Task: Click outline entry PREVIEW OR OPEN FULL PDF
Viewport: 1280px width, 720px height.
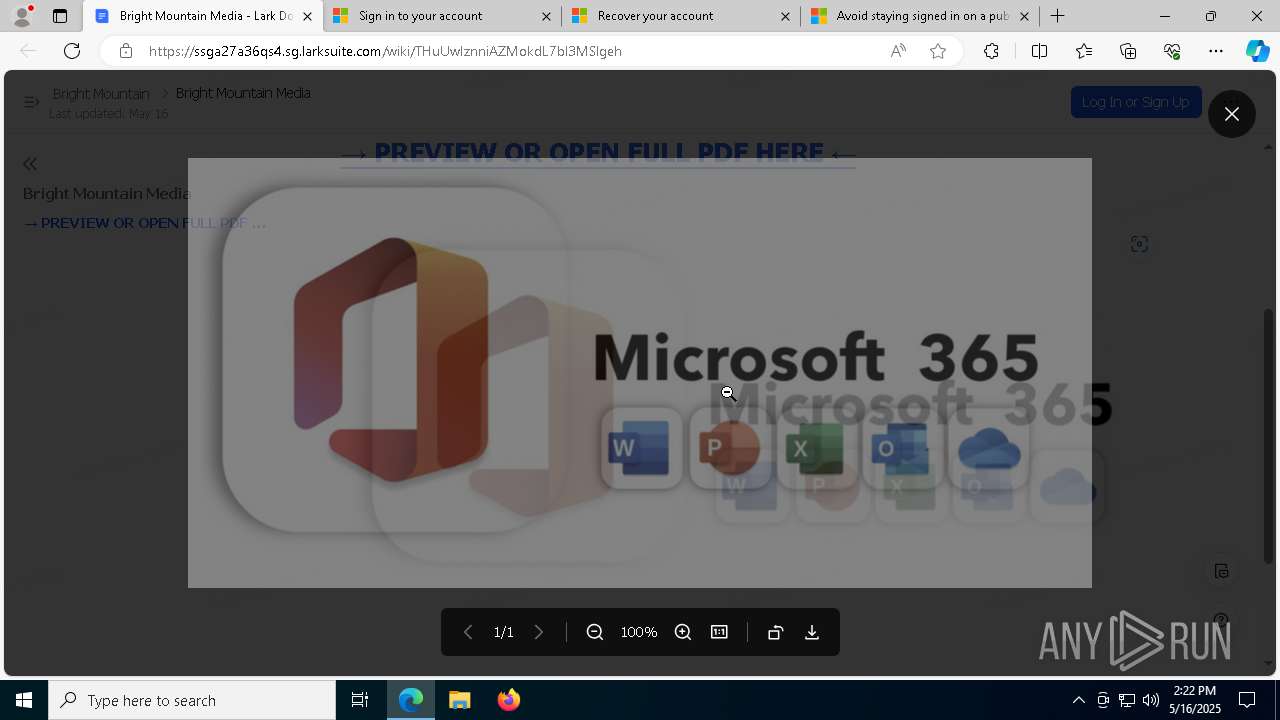Action: pos(144,223)
